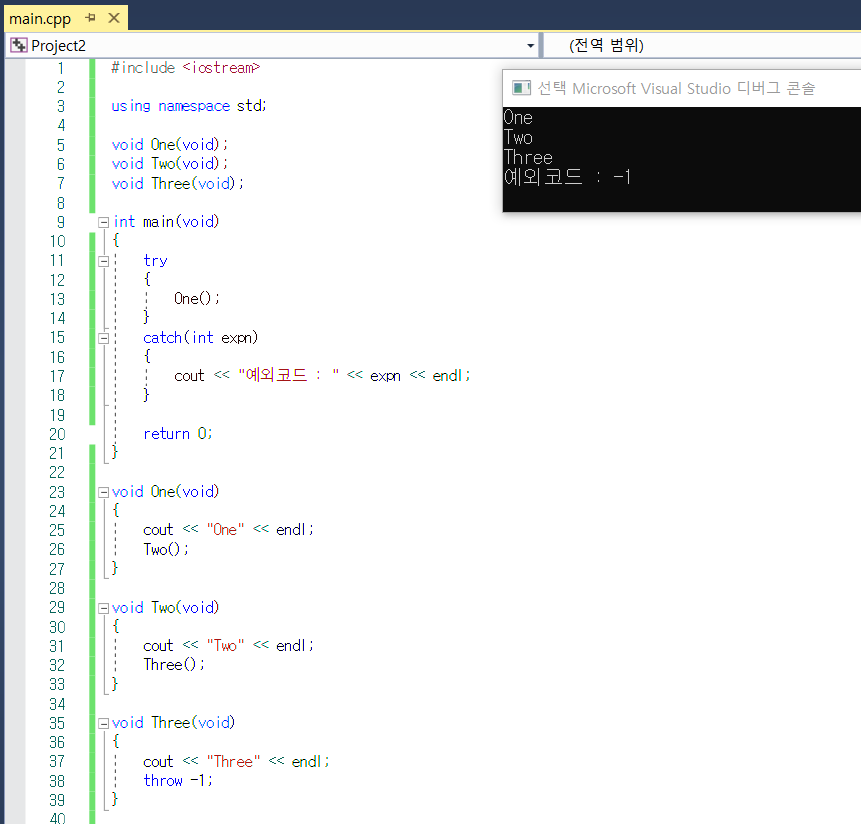Click the "예외코드 : " string literal

click(x=289, y=375)
